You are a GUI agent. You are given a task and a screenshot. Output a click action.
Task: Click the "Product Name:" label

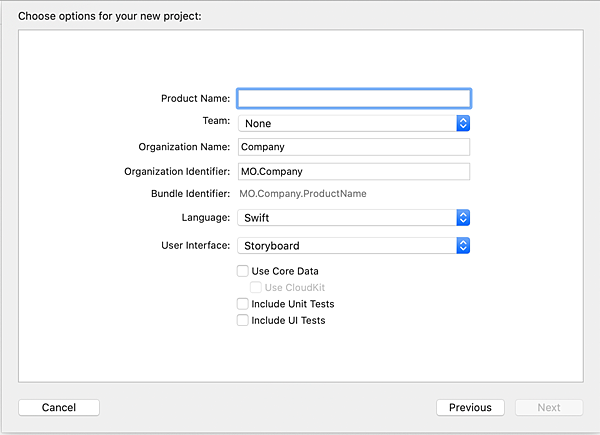pyautogui.click(x=195, y=98)
